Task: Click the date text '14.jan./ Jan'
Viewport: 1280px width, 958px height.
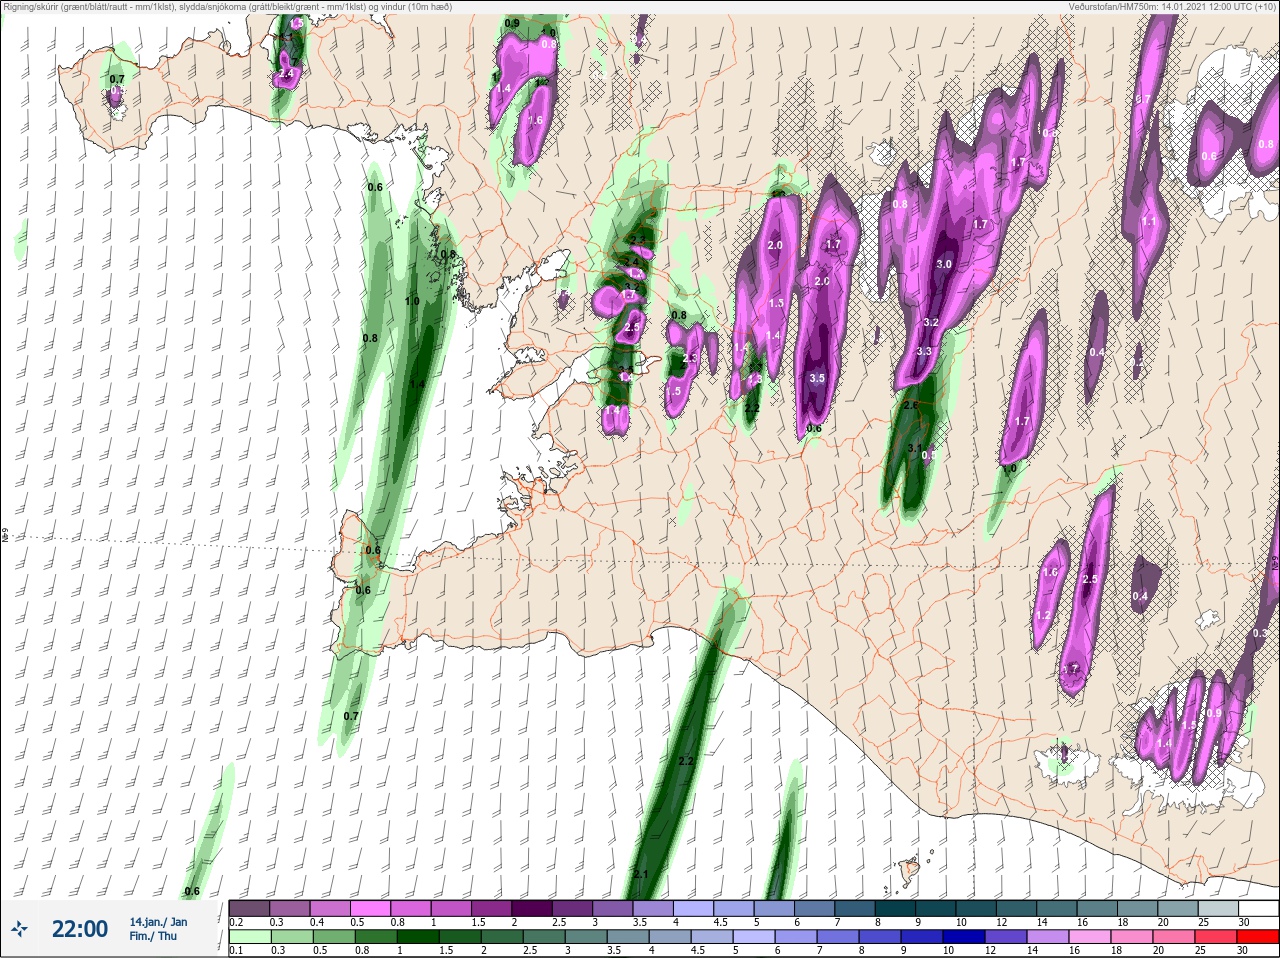Action: [158, 922]
